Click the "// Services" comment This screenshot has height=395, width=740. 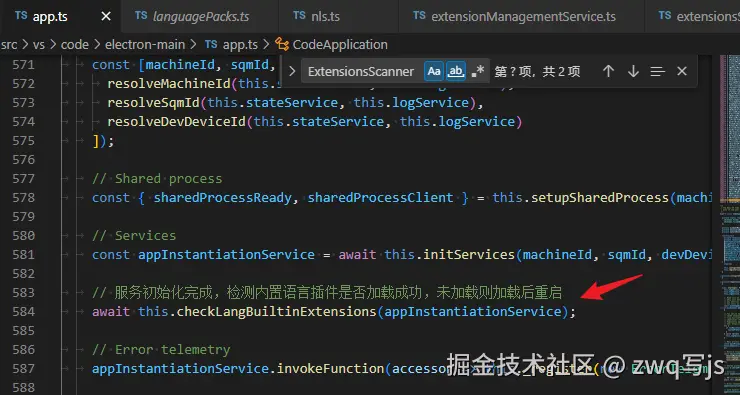point(134,235)
